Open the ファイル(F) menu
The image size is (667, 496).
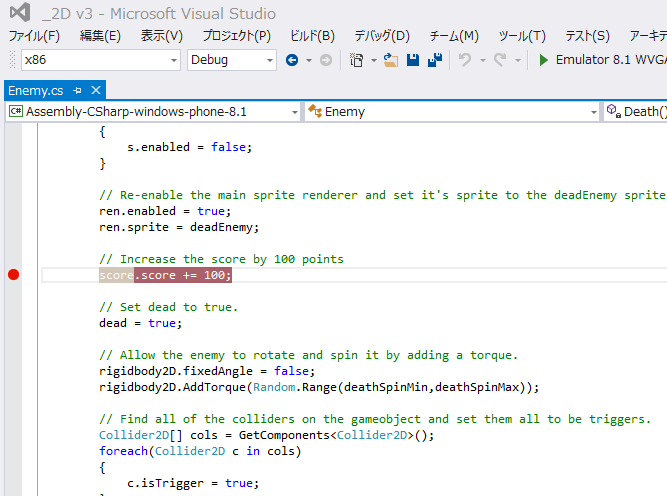pyautogui.click(x=34, y=36)
